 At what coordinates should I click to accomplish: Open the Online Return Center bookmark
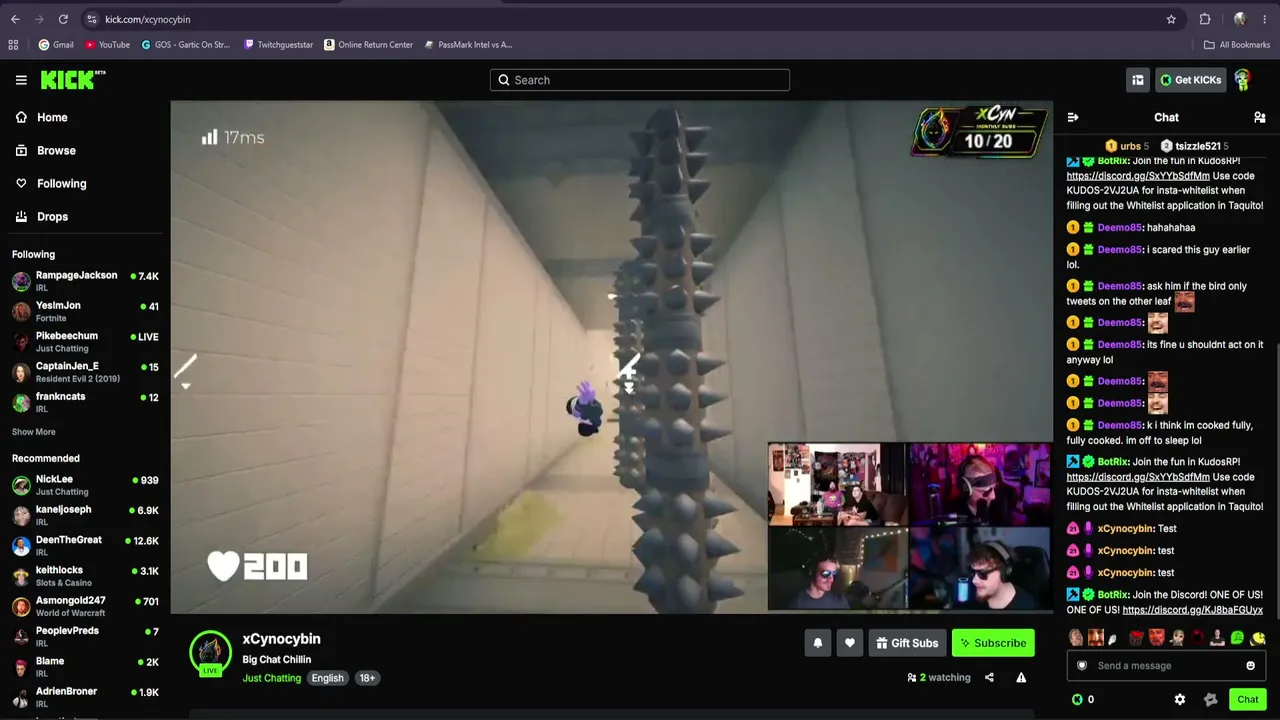(368, 44)
